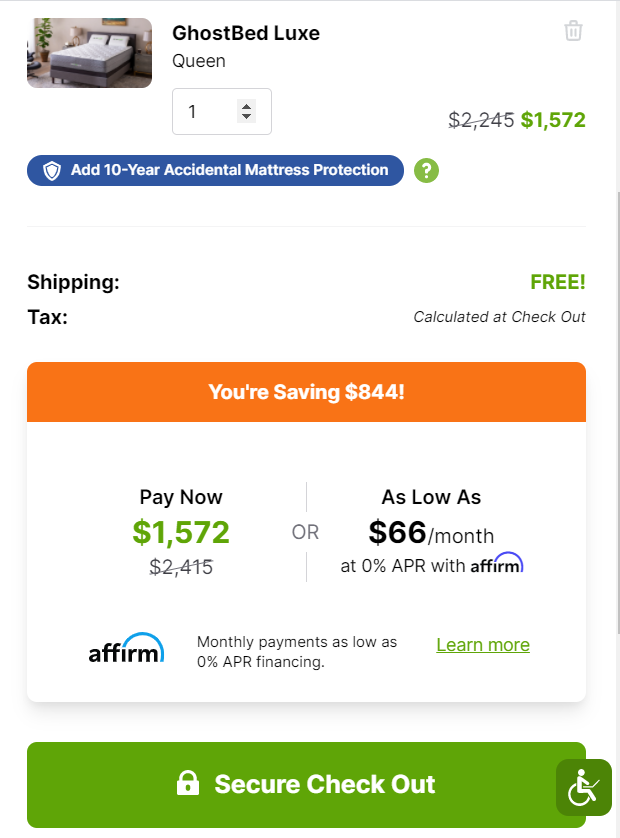Click the GhostBed Luxe product title
The height and width of the screenshot is (838, 620).
(x=246, y=33)
